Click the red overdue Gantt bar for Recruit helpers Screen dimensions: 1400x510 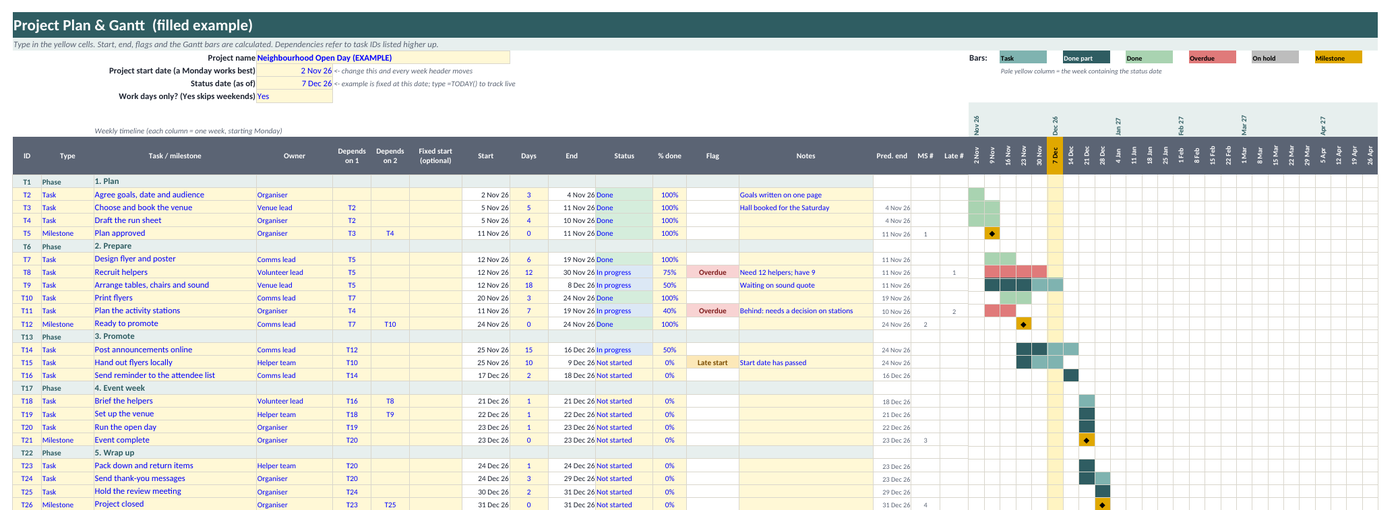point(1016,272)
